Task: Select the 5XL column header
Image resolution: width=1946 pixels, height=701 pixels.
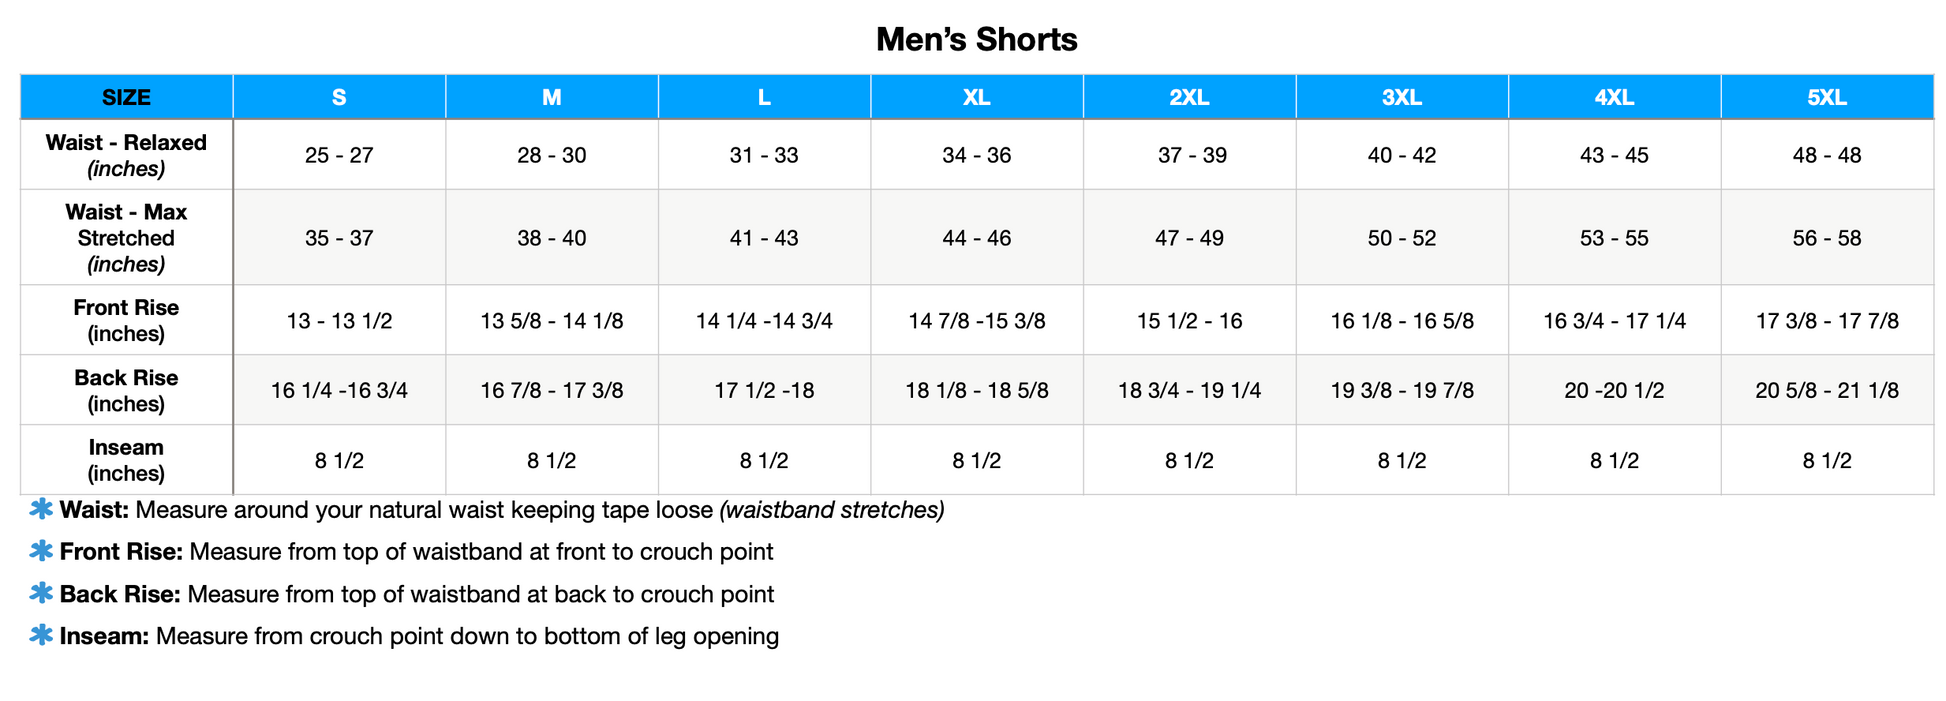Action: coord(1826,97)
